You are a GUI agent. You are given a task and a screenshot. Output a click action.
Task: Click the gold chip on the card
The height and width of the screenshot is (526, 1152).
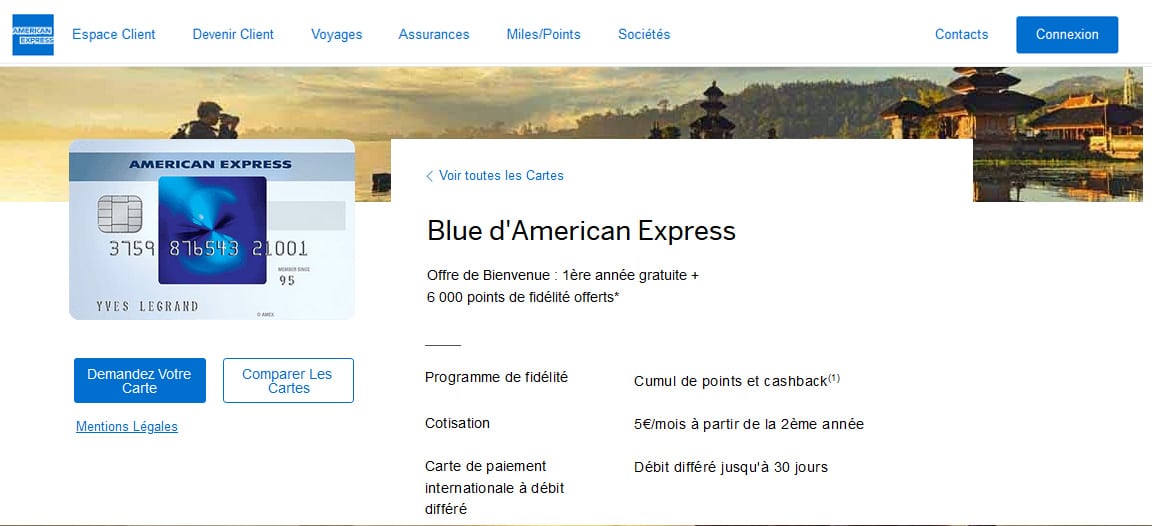point(119,212)
